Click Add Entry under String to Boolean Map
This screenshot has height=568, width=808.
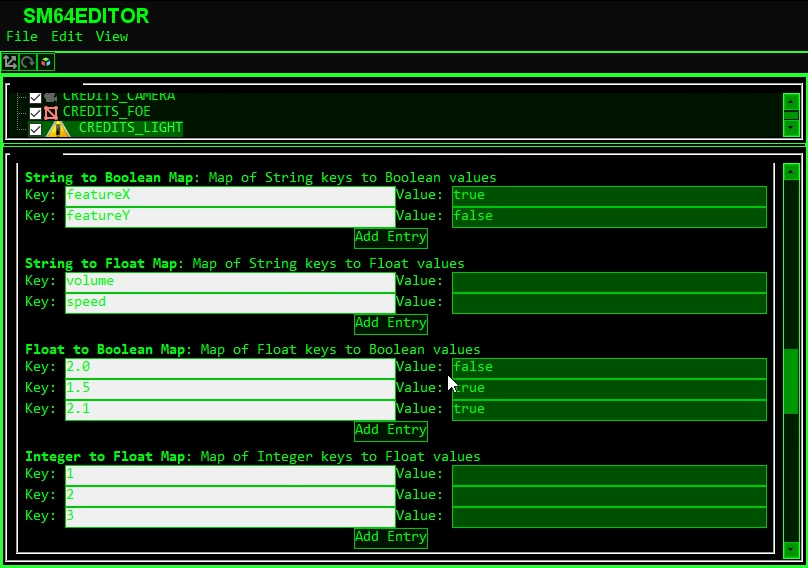click(391, 238)
